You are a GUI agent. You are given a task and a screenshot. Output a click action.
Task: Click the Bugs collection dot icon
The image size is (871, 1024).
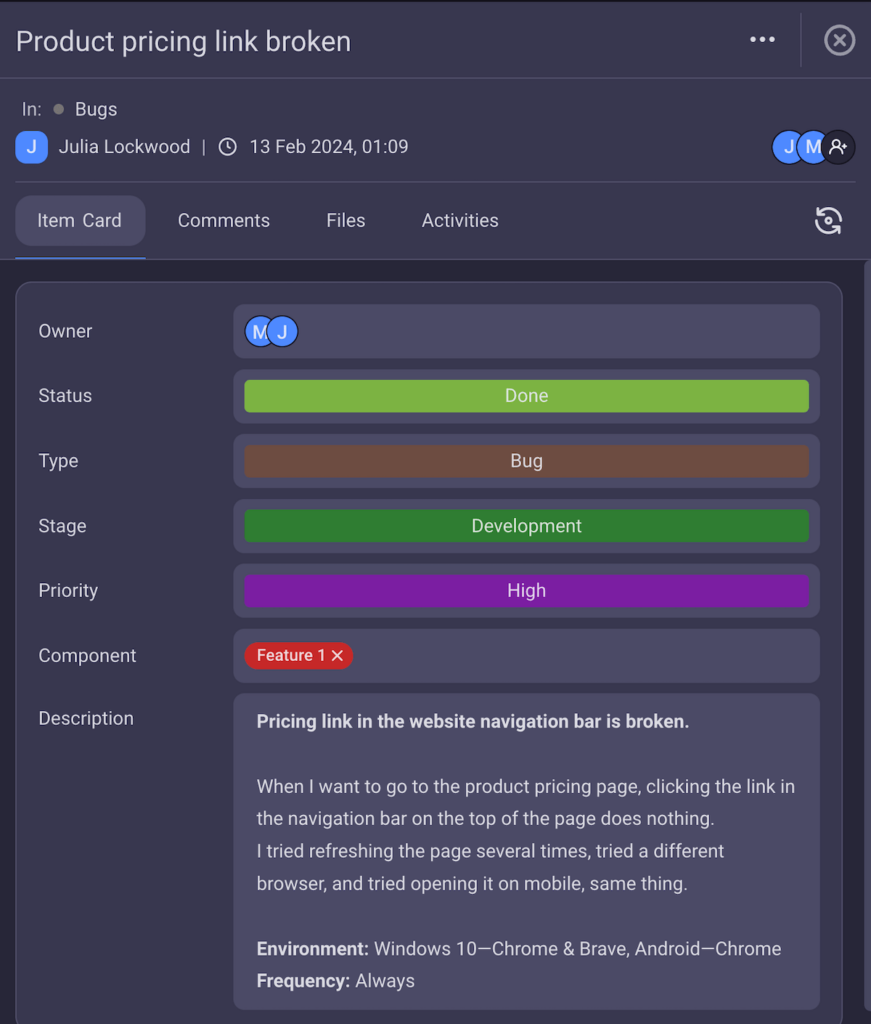[61, 110]
